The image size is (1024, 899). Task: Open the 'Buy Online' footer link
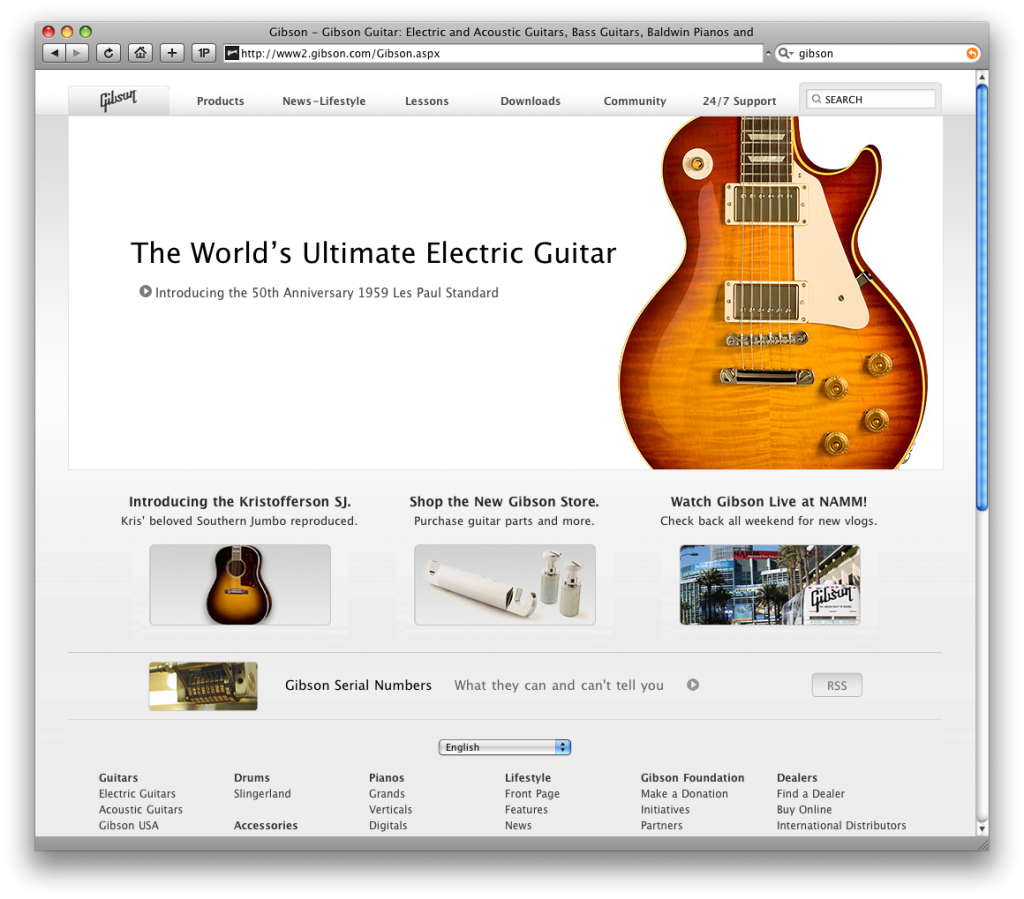click(x=804, y=810)
